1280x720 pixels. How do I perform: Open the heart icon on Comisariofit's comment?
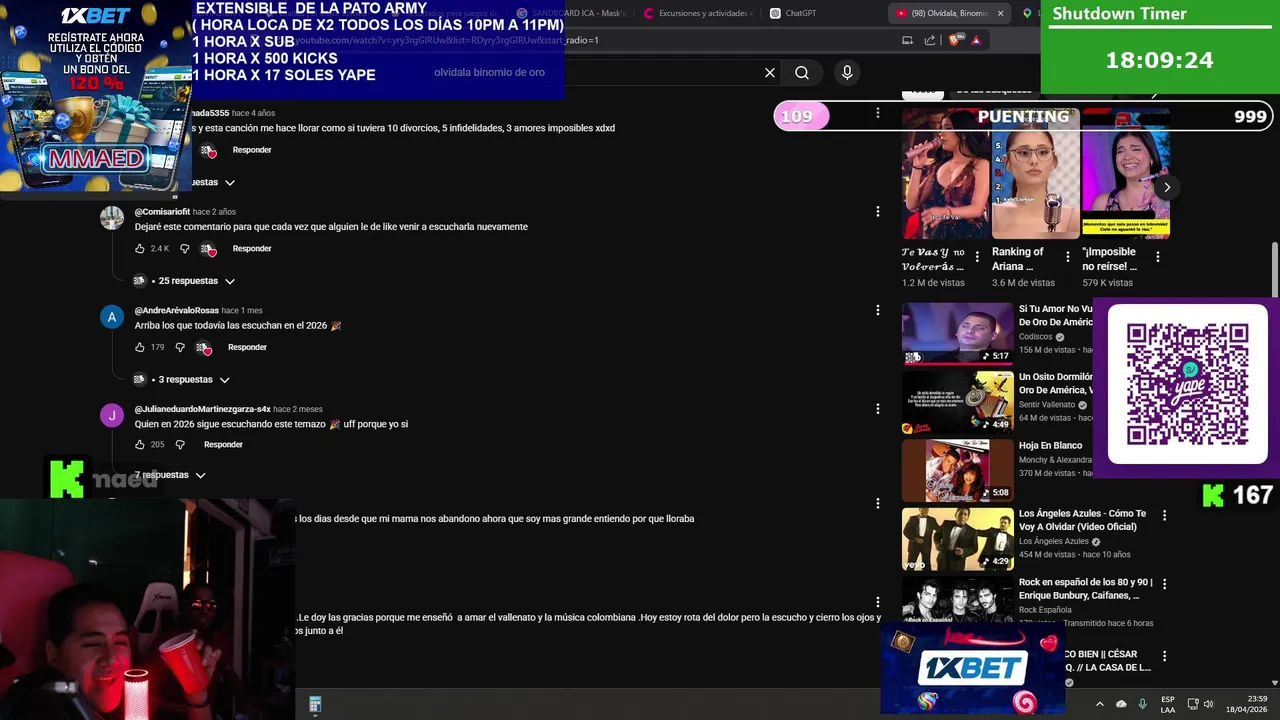pos(208,249)
